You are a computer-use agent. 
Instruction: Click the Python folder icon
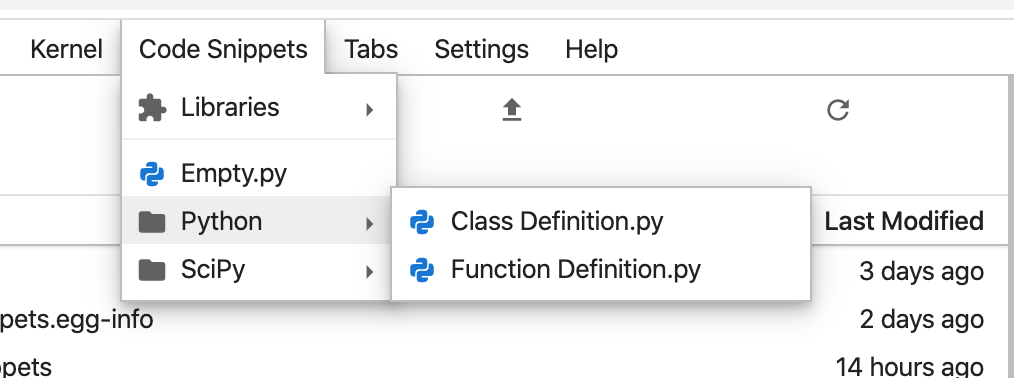(152, 222)
